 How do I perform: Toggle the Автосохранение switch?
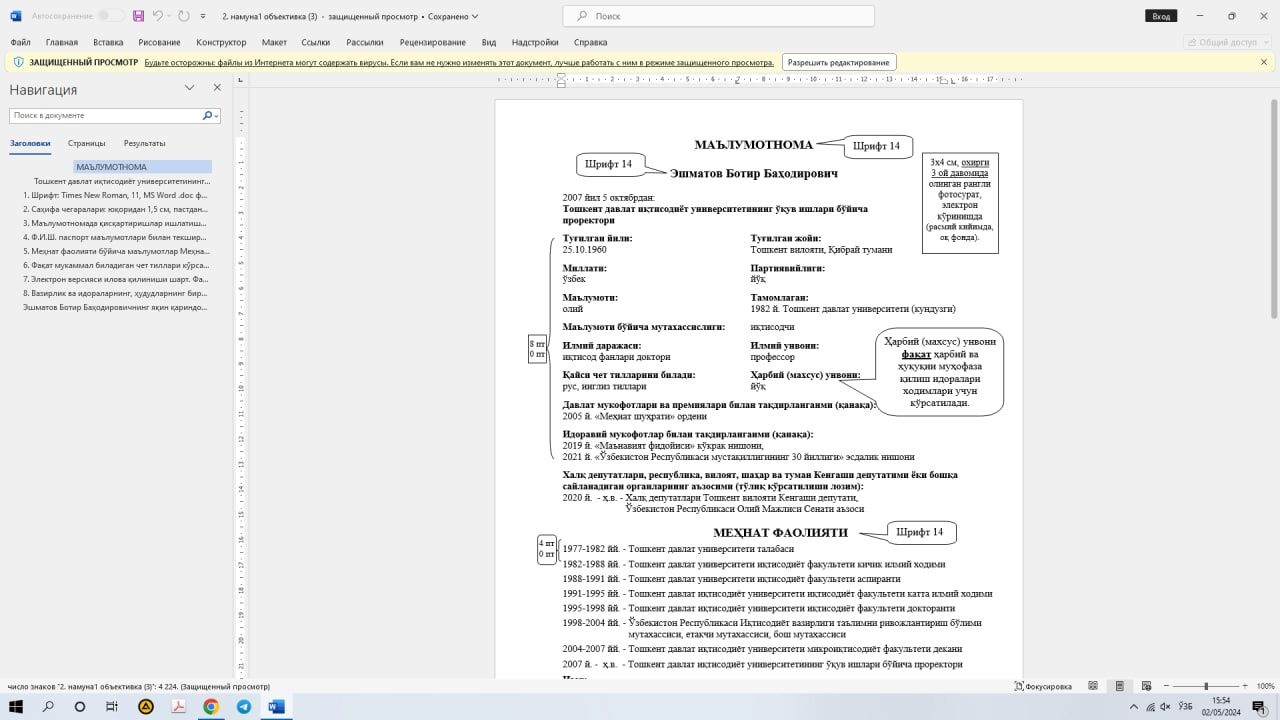click(x=111, y=16)
